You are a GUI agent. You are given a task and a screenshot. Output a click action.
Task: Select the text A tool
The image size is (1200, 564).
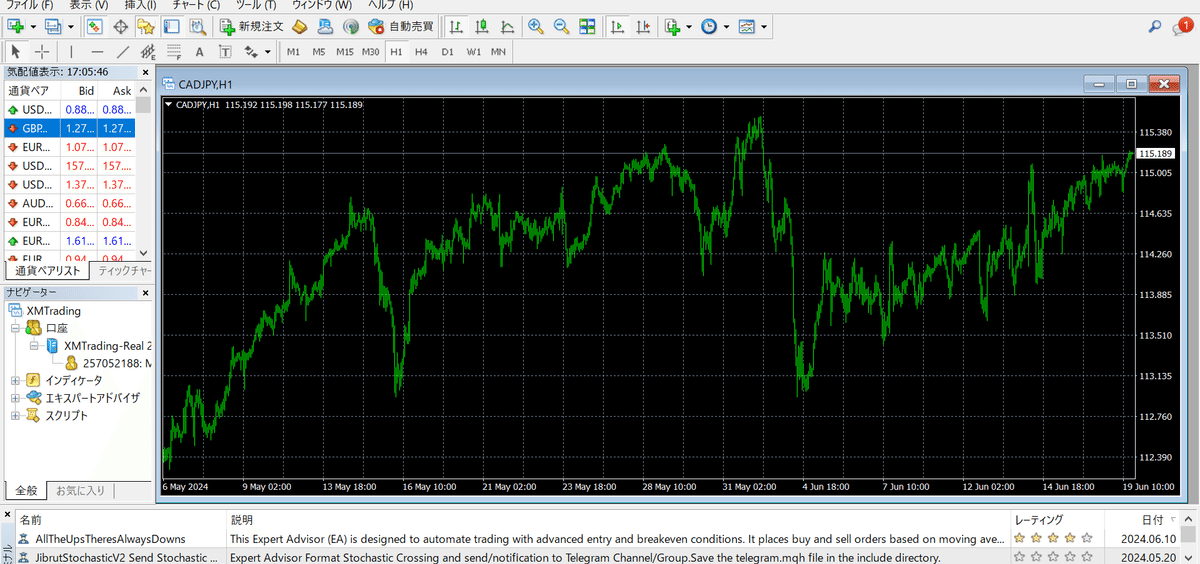tap(199, 51)
